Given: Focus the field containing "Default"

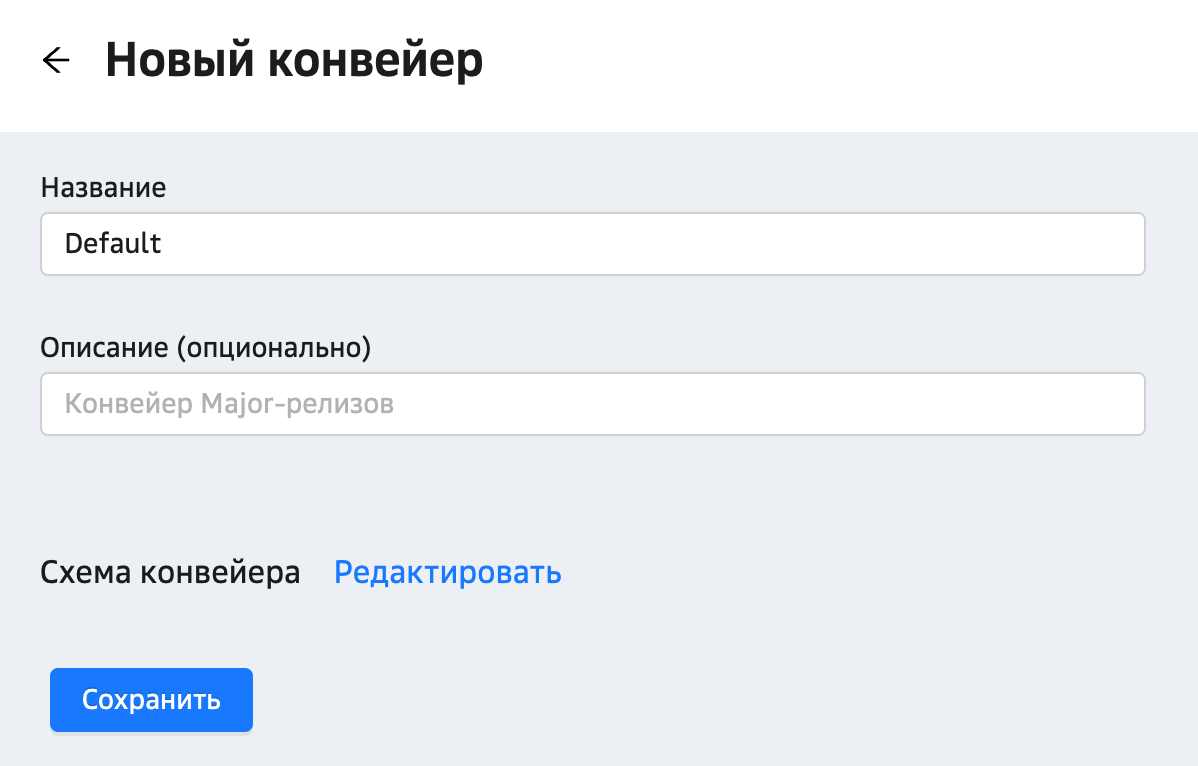Looking at the screenshot, I should click(x=592, y=244).
